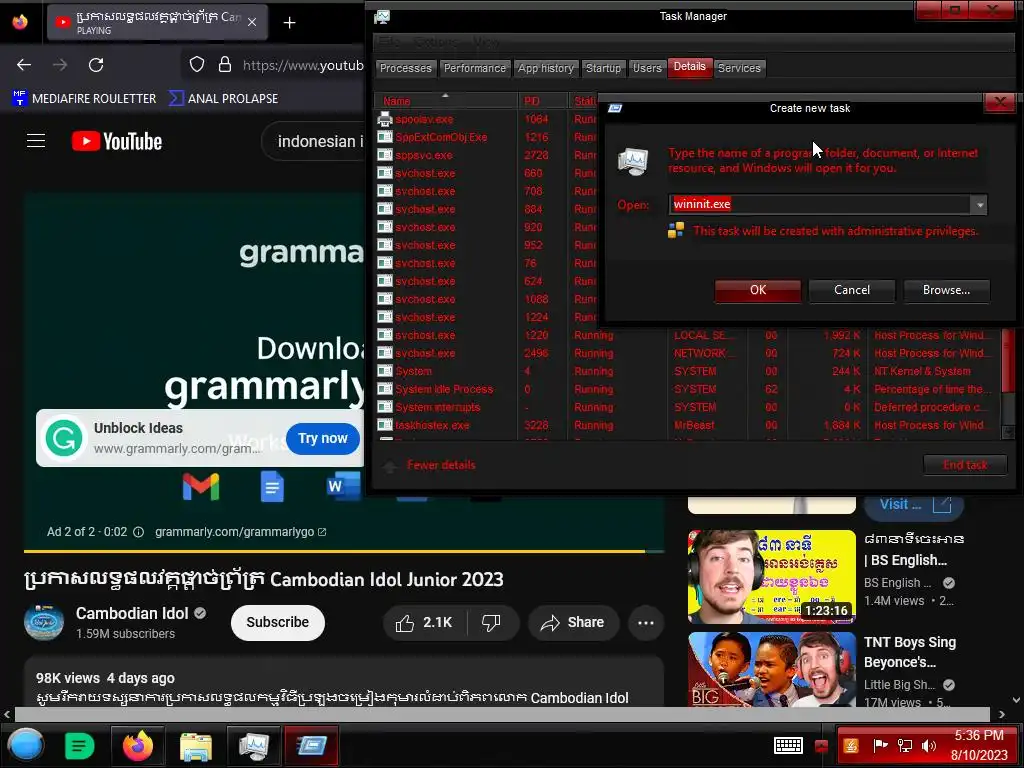Cancel the Create new task dialog

click(852, 290)
